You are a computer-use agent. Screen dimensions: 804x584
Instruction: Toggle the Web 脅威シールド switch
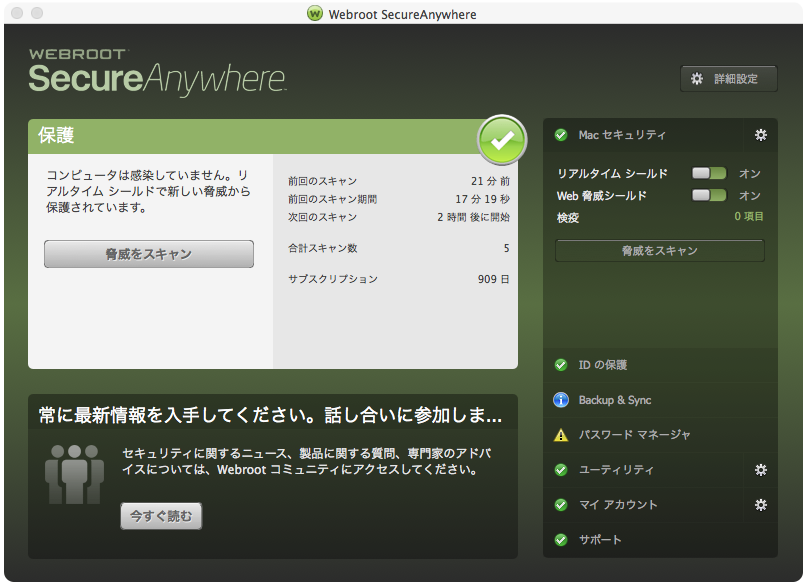click(709, 195)
